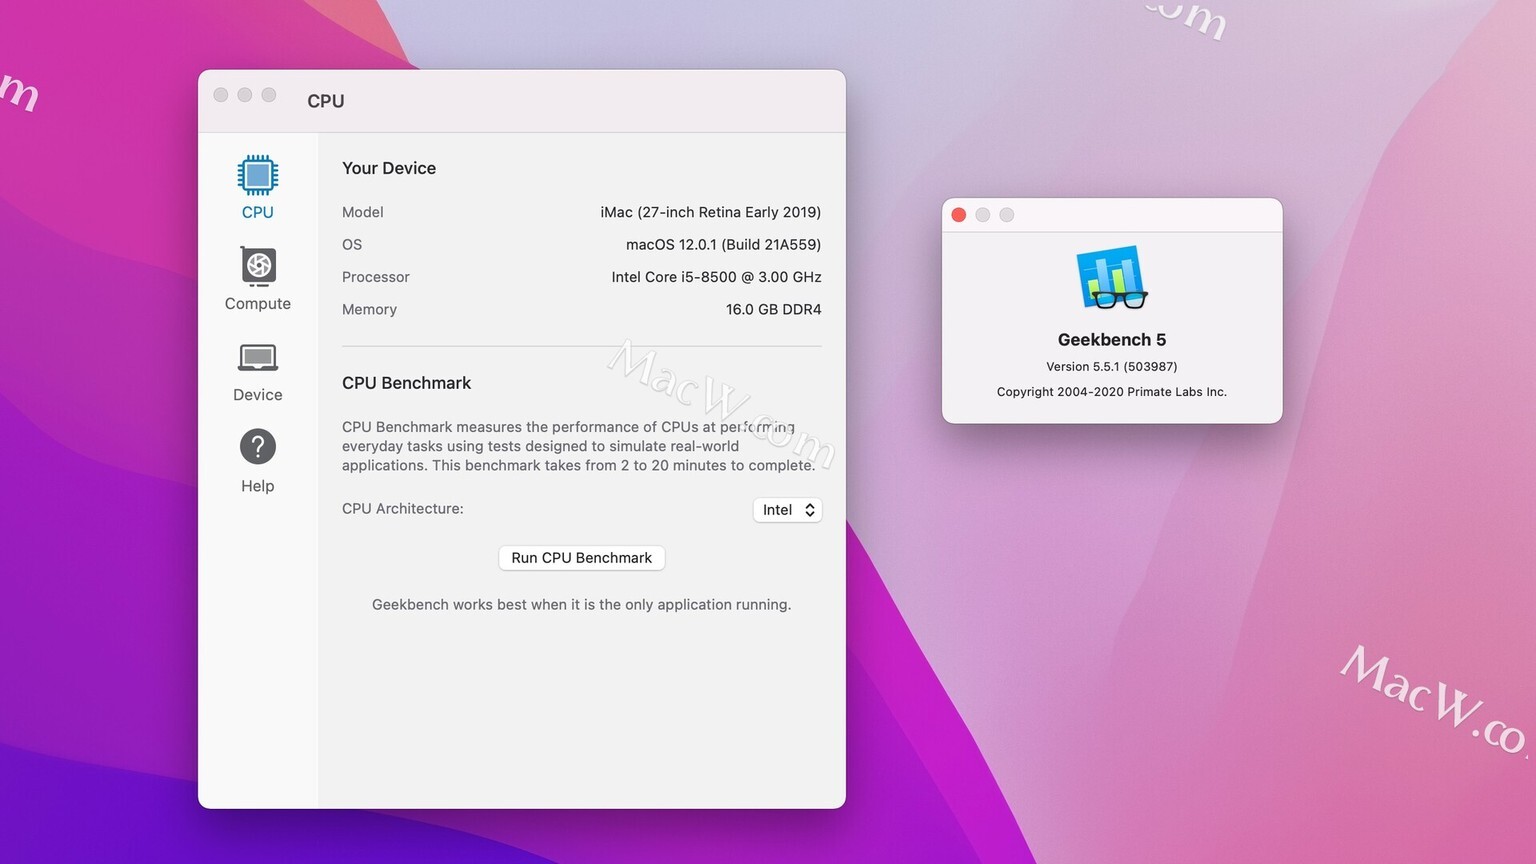Click the 'Geekbench 5' title in about window
1536x864 pixels.
click(1111, 340)
